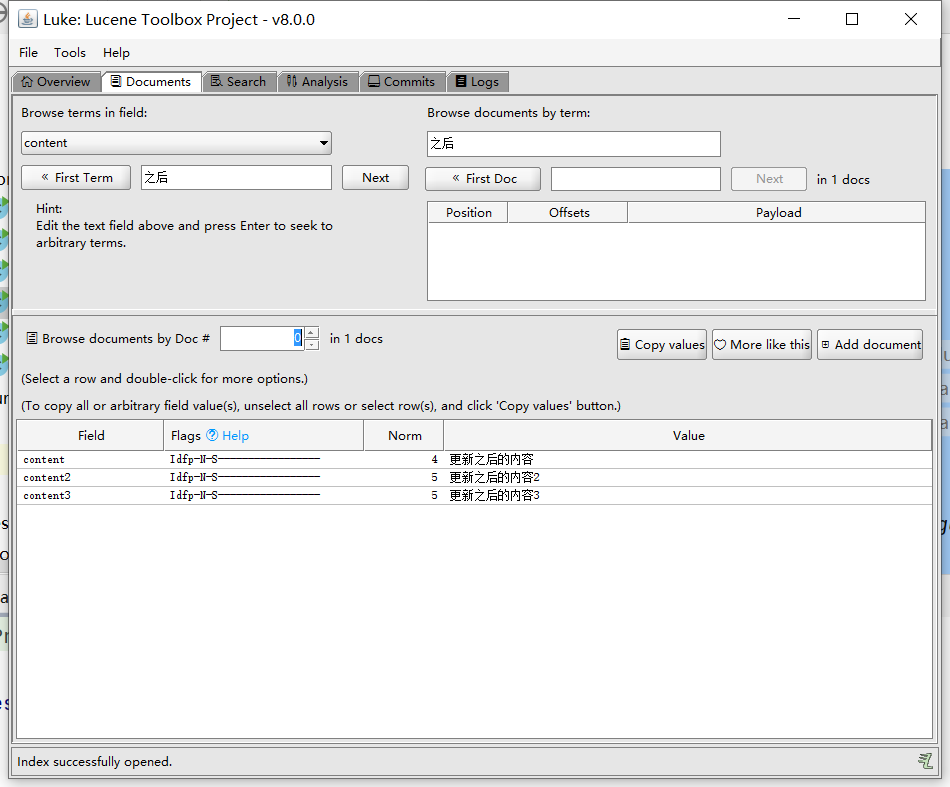The image size is (950, 787).
Task: Click Next beside the term field
Action: 376,178
